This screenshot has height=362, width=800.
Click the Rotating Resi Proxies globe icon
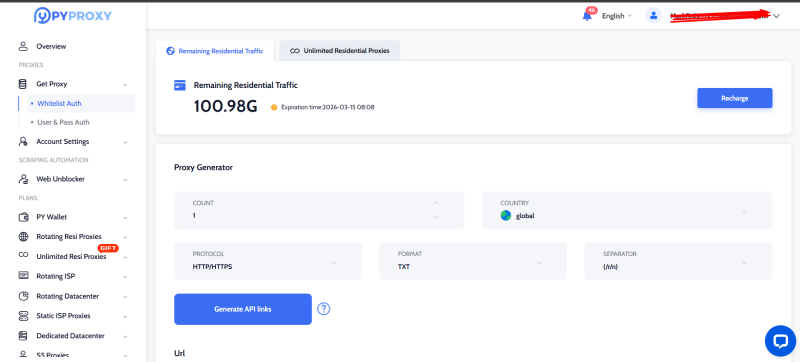(x=23, y=237)
